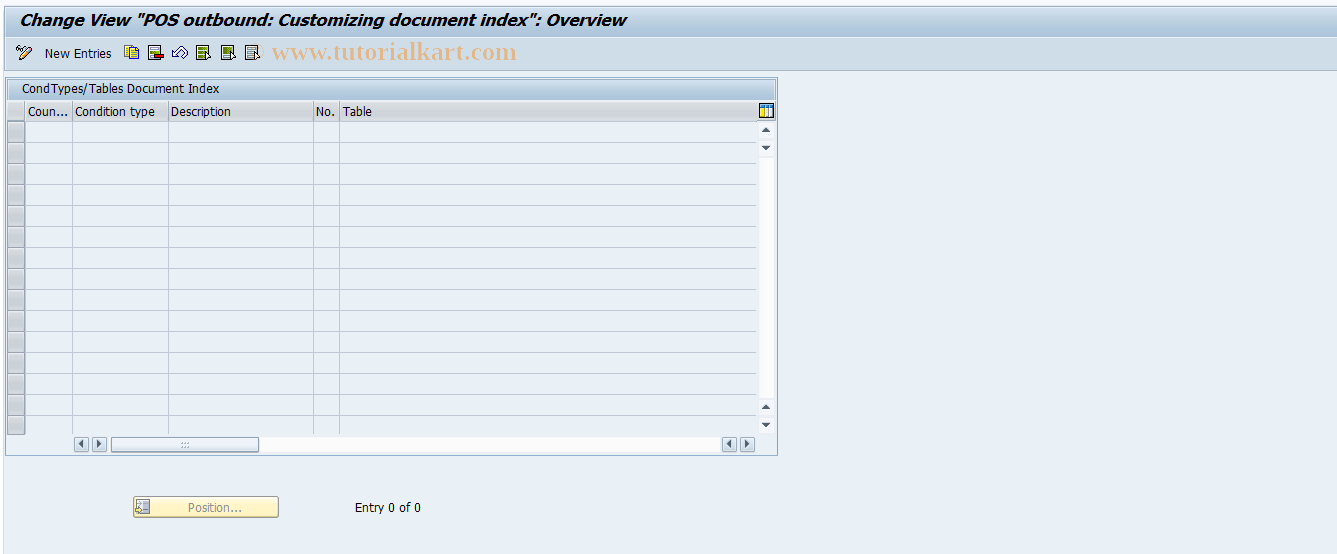Click the Position... button
The width and height of the screenshot is (1337, 554).
tap(206, 507)
